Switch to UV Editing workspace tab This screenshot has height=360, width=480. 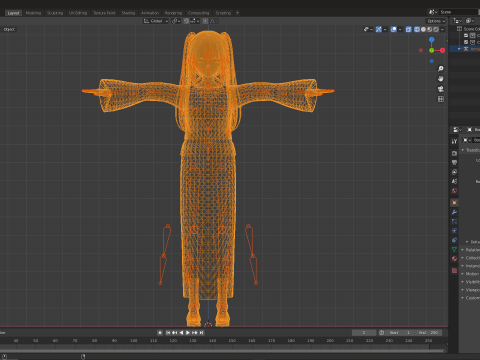(x=78, y=13)
